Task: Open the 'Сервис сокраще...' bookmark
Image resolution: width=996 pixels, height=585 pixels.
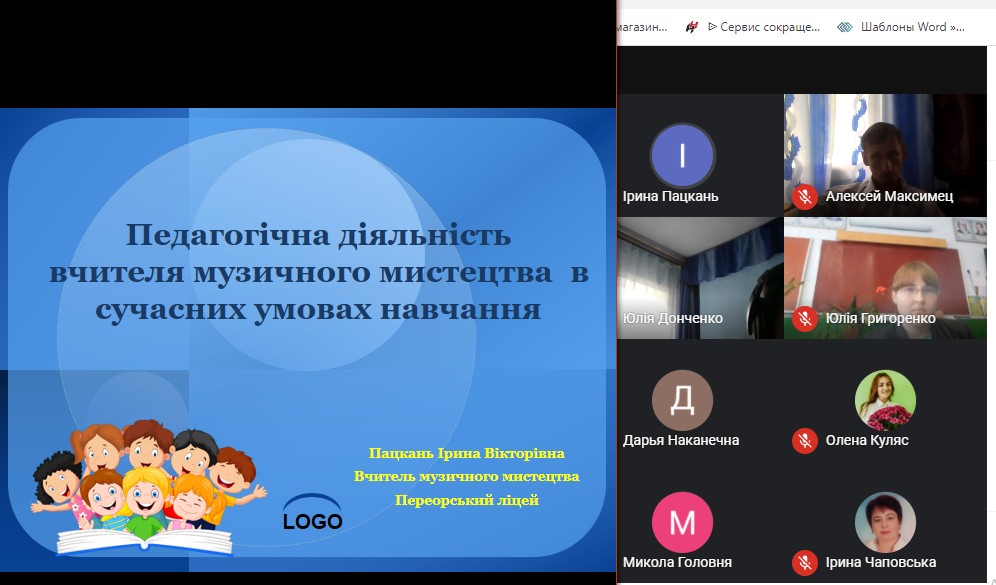Action: [763, 27]
